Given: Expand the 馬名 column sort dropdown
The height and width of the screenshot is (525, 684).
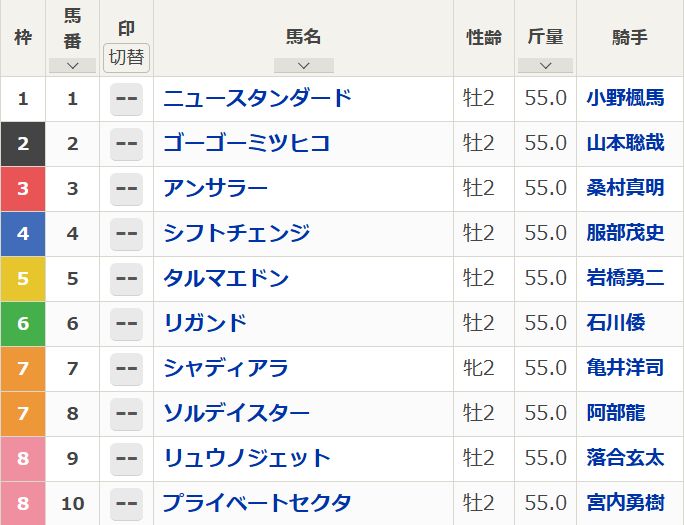Looking at the screenshot, I should (x=304, y=65).
